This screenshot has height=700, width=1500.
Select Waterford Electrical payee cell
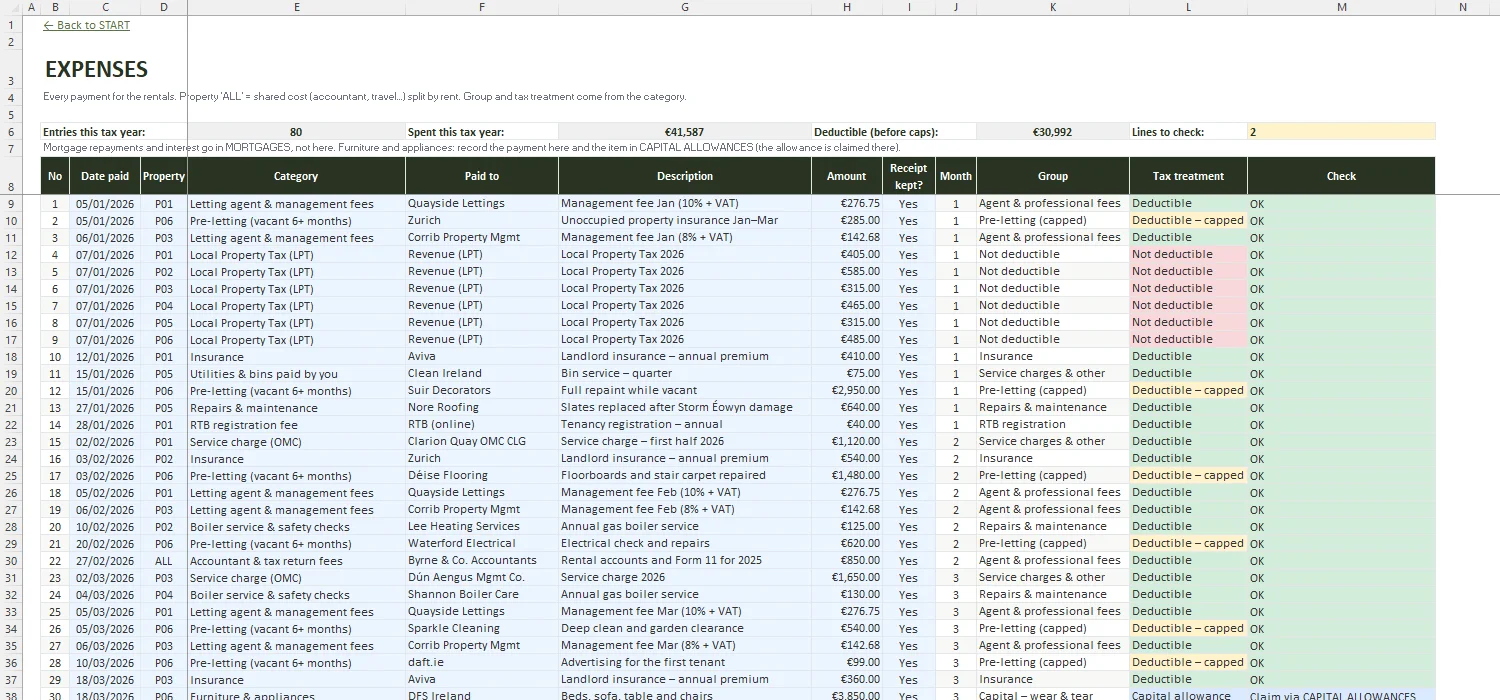click(x=482, y=543)
